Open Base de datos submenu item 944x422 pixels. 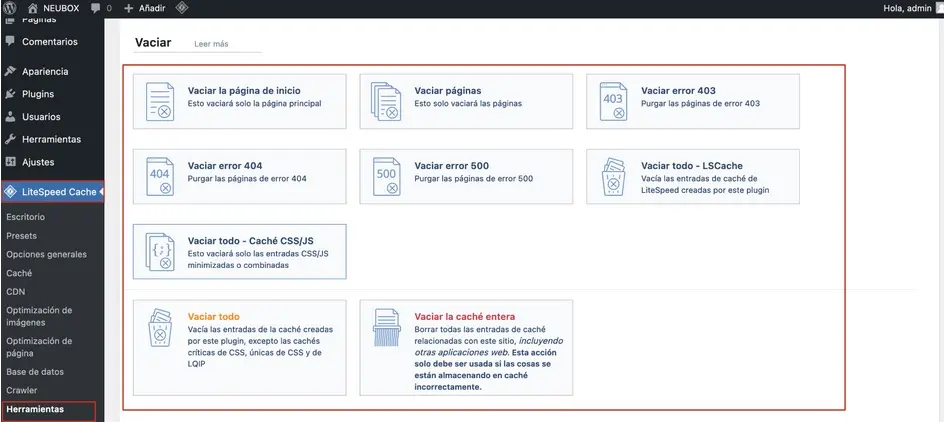click(x=35, y=371)
